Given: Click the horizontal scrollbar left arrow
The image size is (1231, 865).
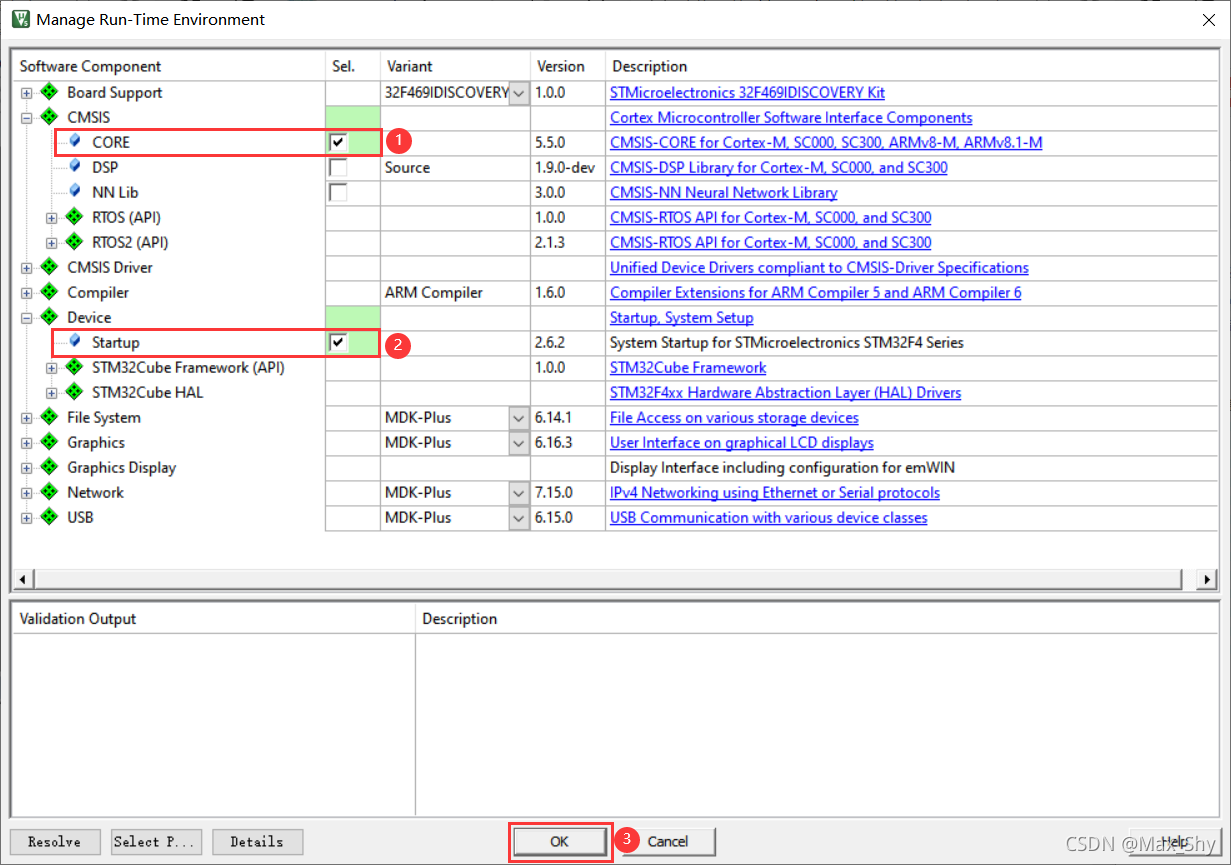Looking at the screenshot, I should click(x=23, y=580).
